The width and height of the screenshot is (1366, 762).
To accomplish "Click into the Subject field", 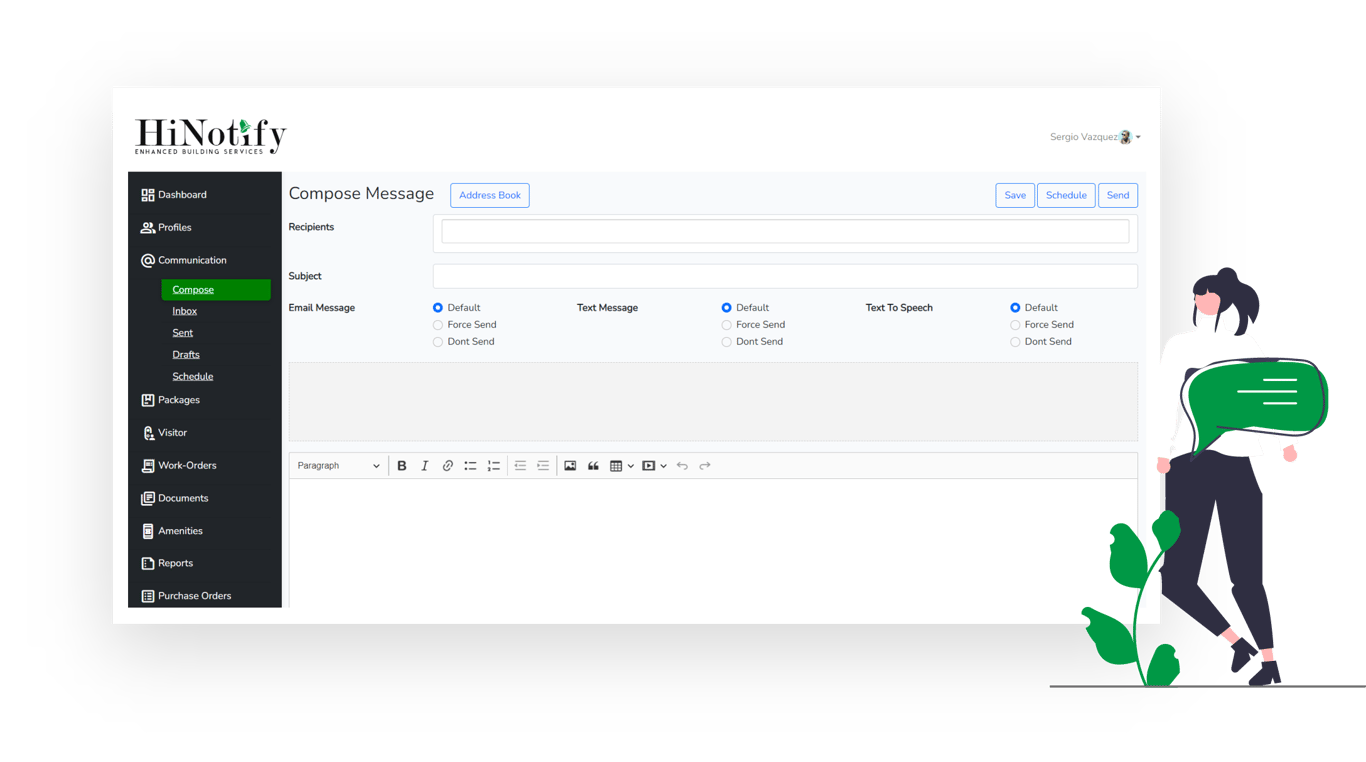I will [785, 276].
